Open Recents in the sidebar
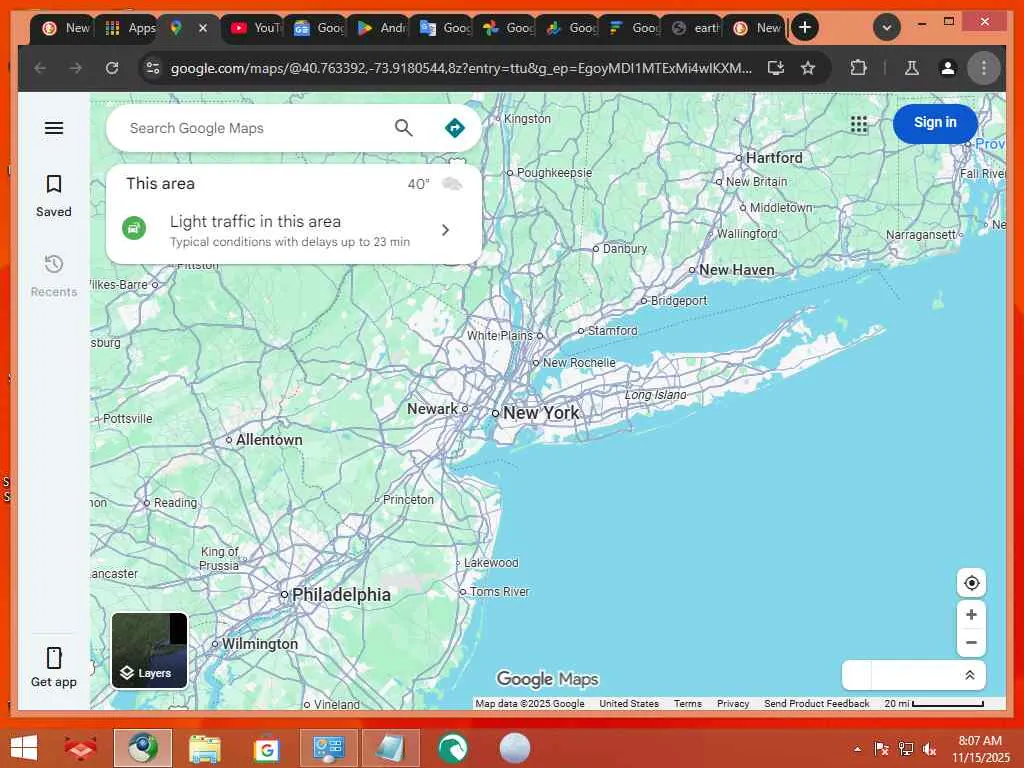Image resolution: width=1024 pixels, height=768 pixels. (54, 276)
